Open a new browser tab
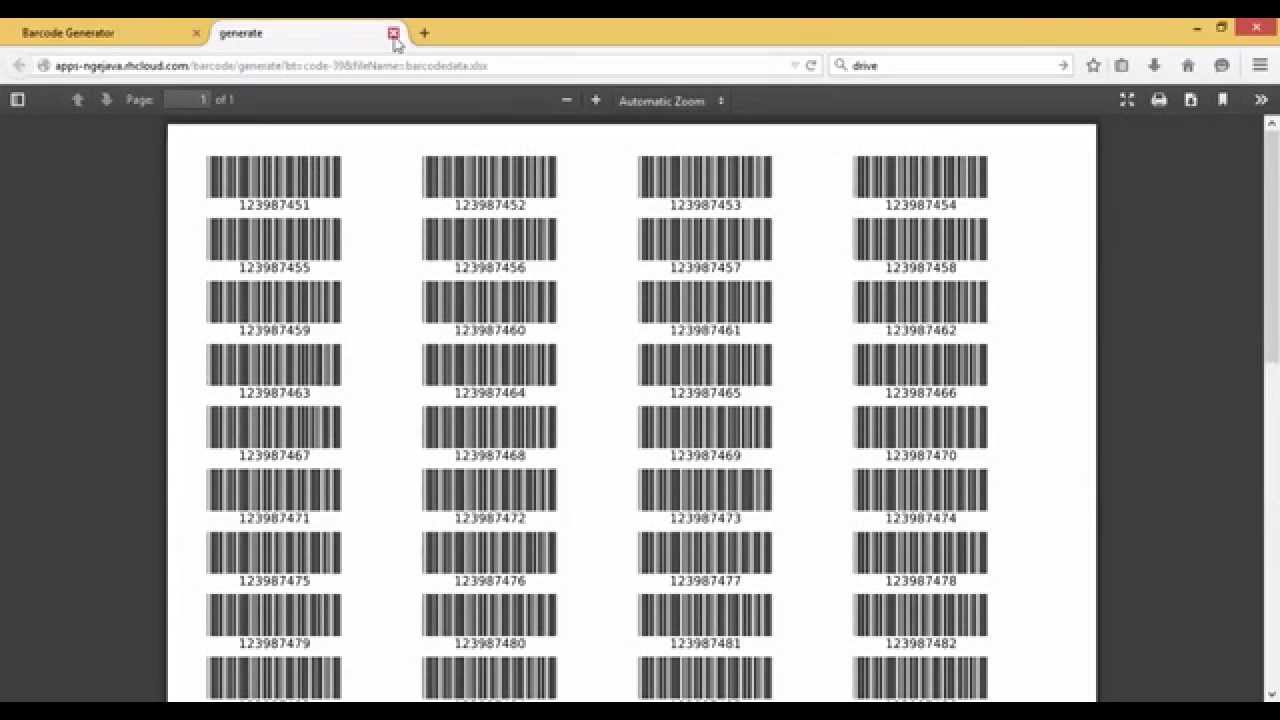1280x720 pixels. point(424,33)
